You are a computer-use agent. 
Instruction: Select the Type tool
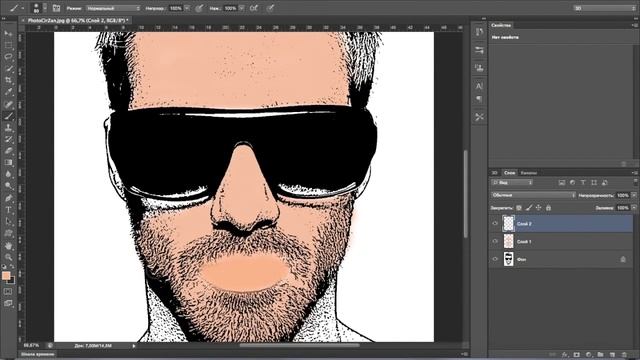click(8, 210)
